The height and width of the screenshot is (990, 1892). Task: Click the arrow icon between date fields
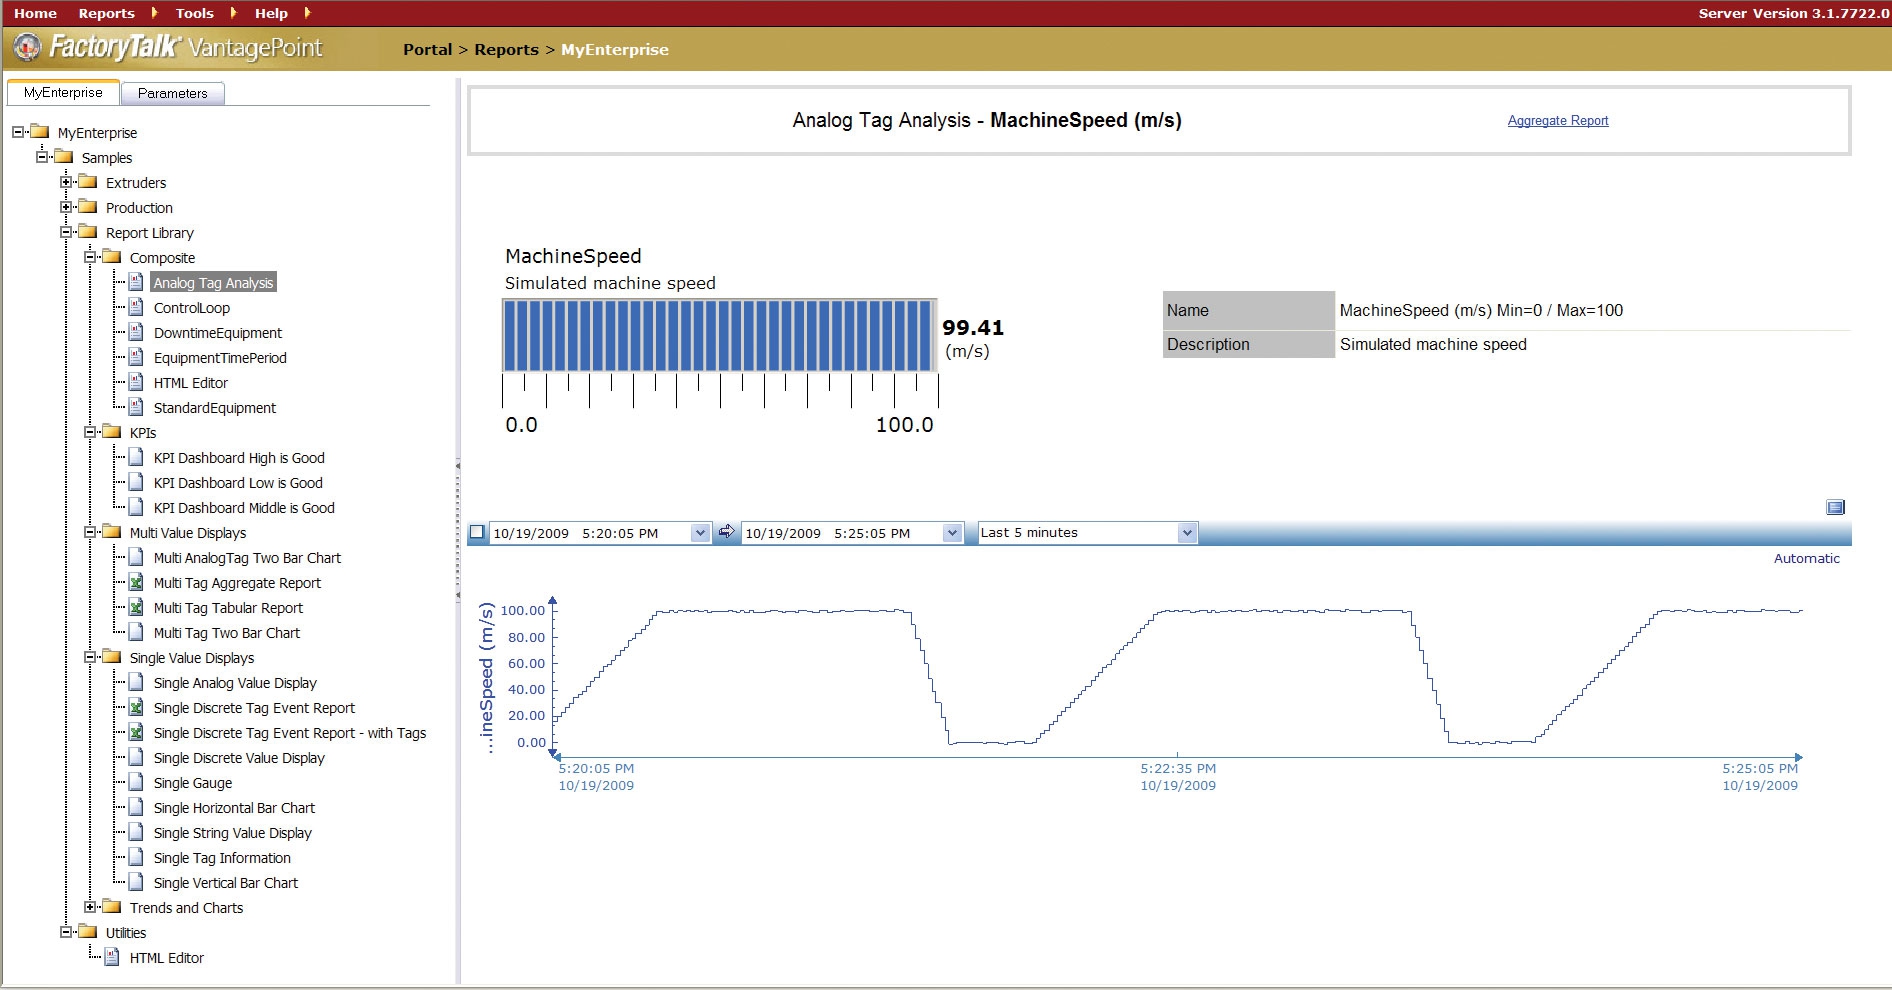click(x=727, y=532)
